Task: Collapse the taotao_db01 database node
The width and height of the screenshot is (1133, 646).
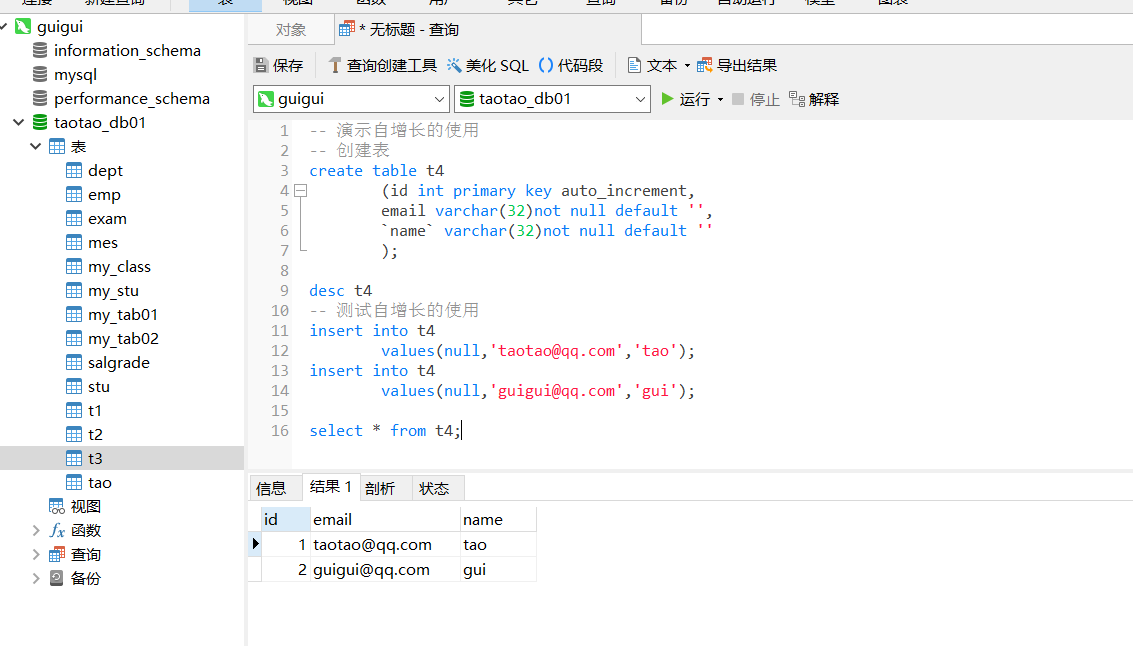Action: coord(19,123)
